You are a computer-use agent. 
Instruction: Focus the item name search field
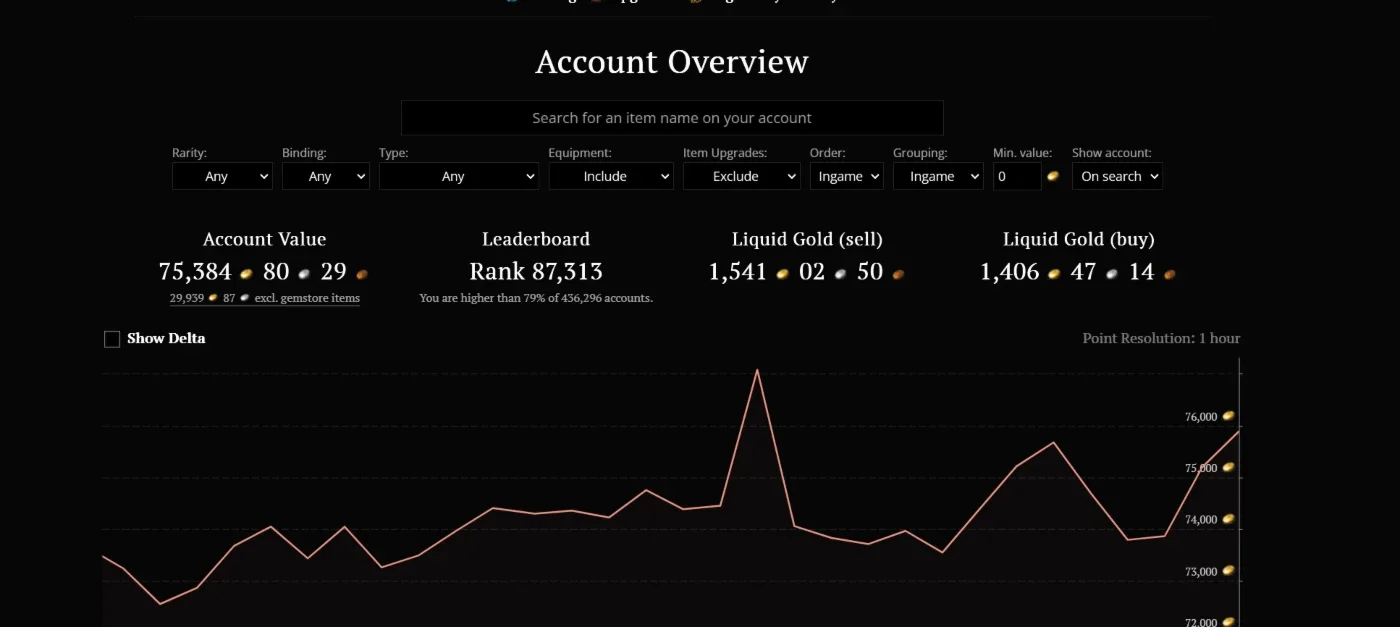coord(672,118)
